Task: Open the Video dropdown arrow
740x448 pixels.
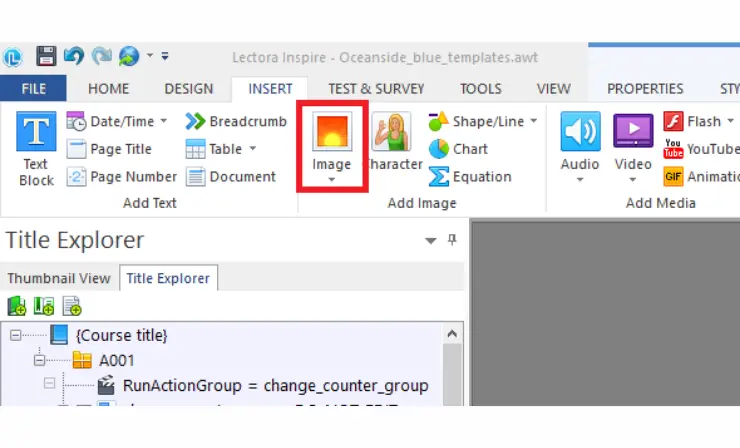Action: coord(633,180)
